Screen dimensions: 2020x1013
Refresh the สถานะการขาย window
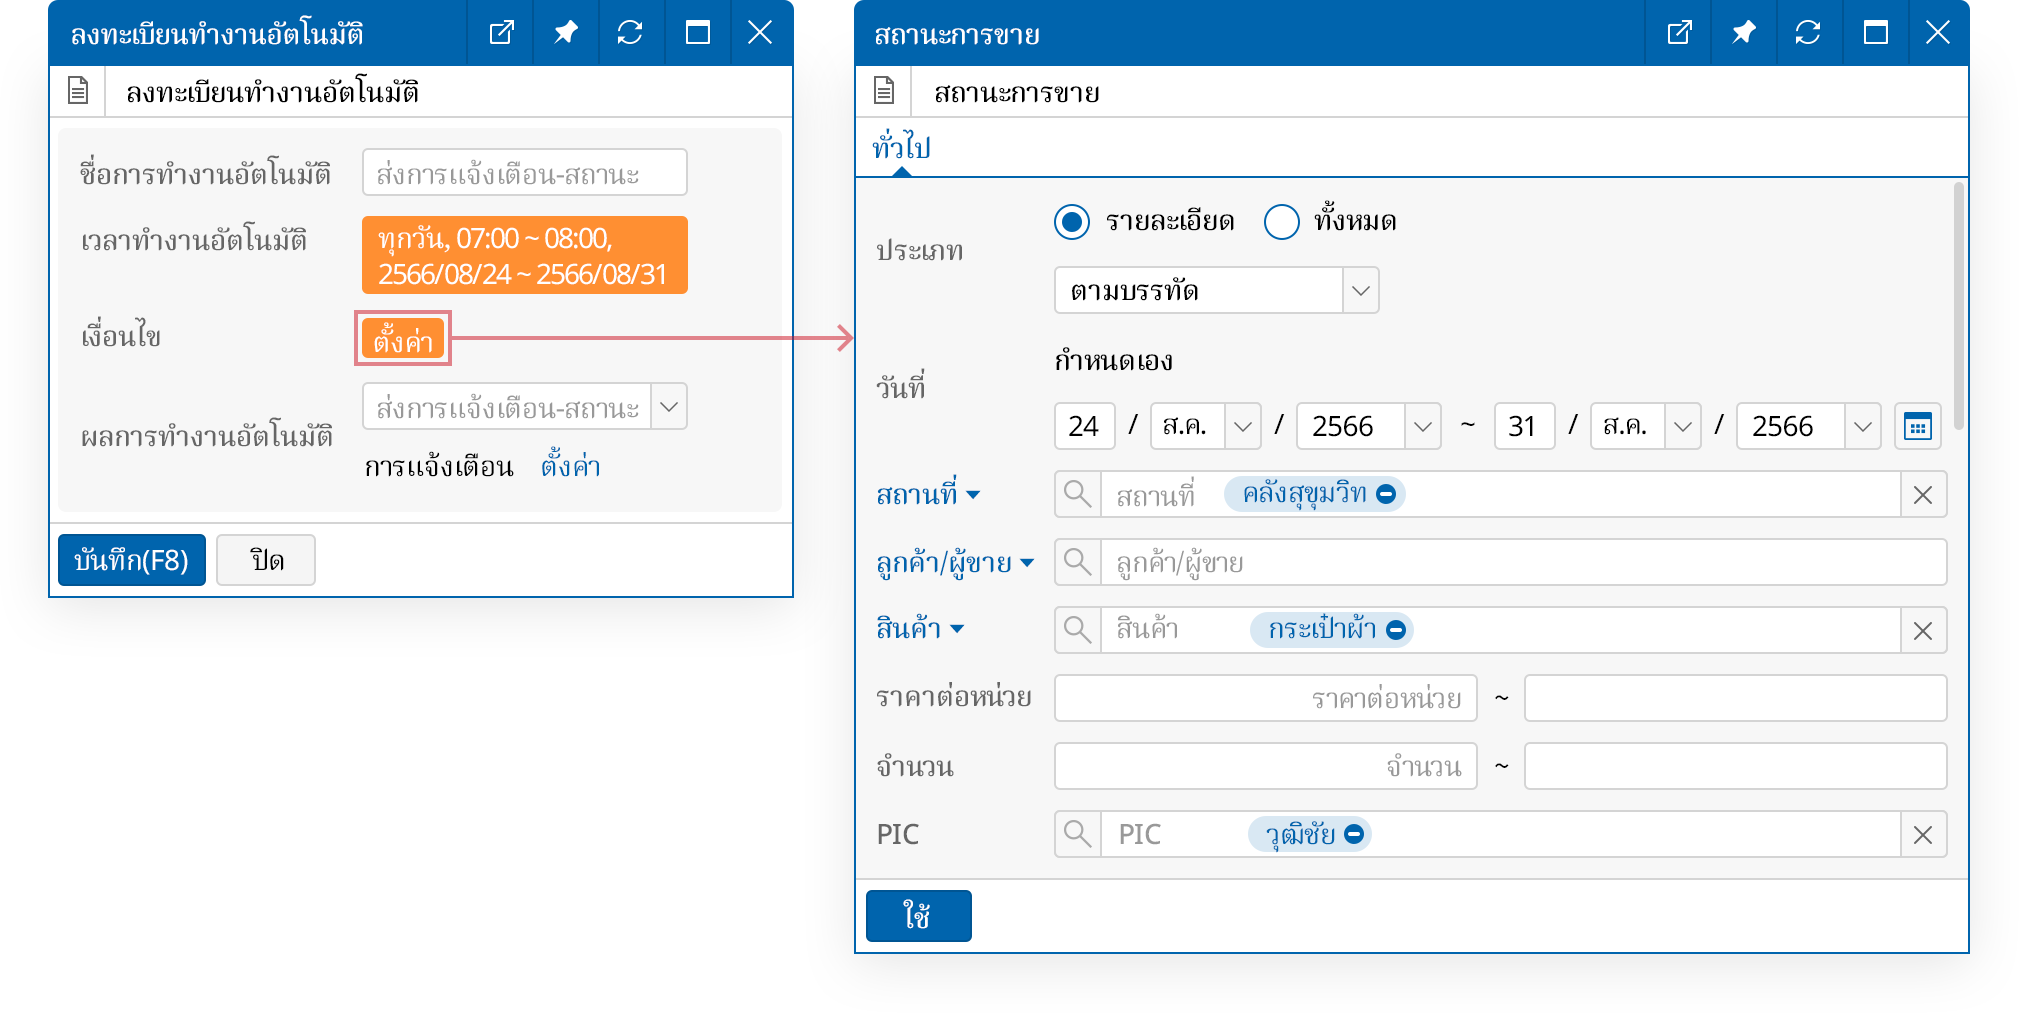point(1807,33)
